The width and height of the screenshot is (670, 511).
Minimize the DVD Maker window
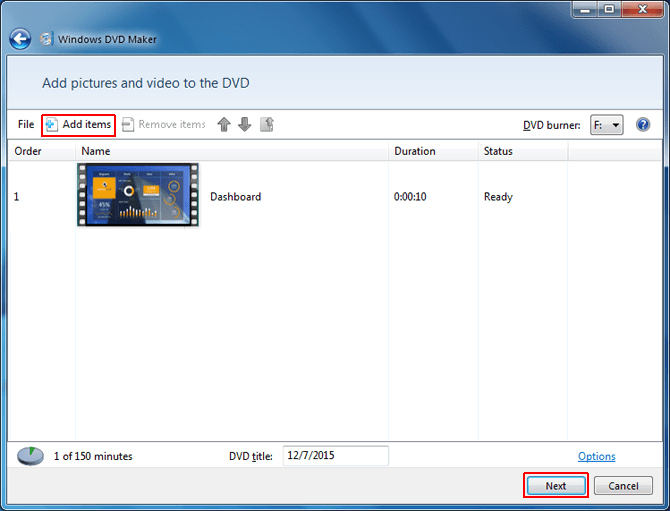tap(585, 9)
